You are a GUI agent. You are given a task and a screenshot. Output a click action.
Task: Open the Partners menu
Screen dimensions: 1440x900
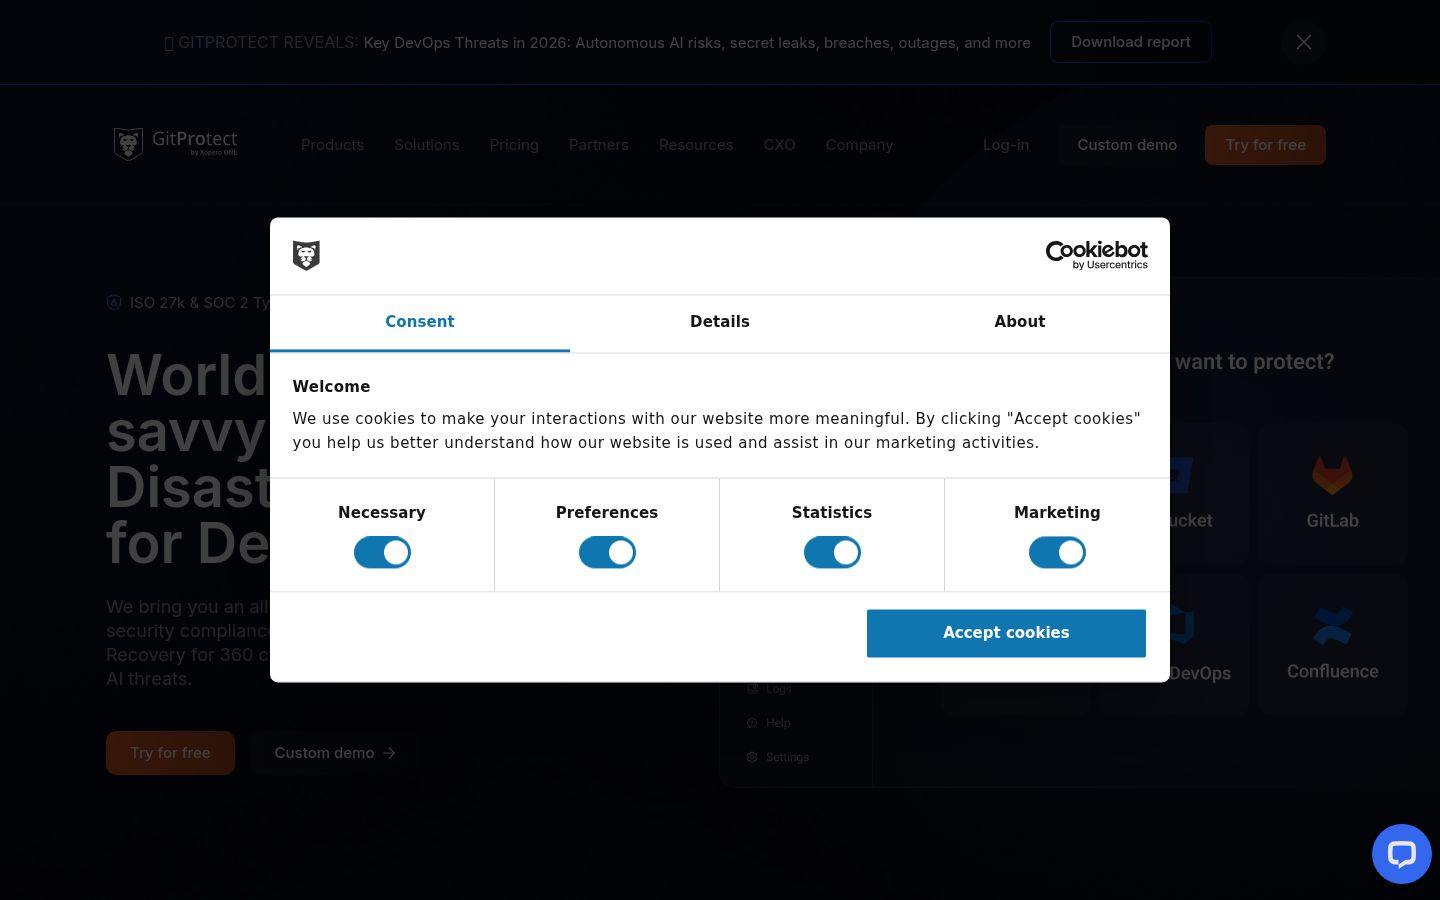(x=599, y=145)
